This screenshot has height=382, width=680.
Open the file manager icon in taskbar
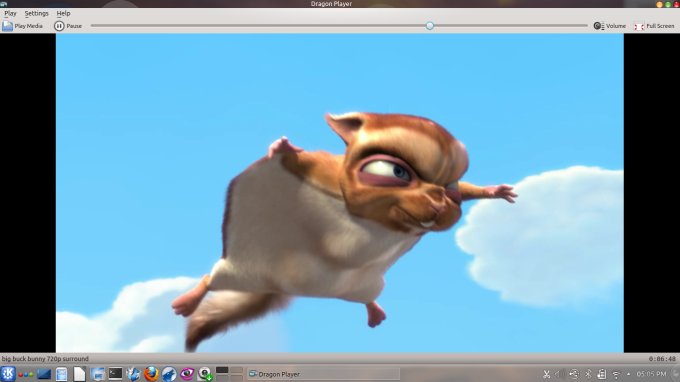click(98, 374)
